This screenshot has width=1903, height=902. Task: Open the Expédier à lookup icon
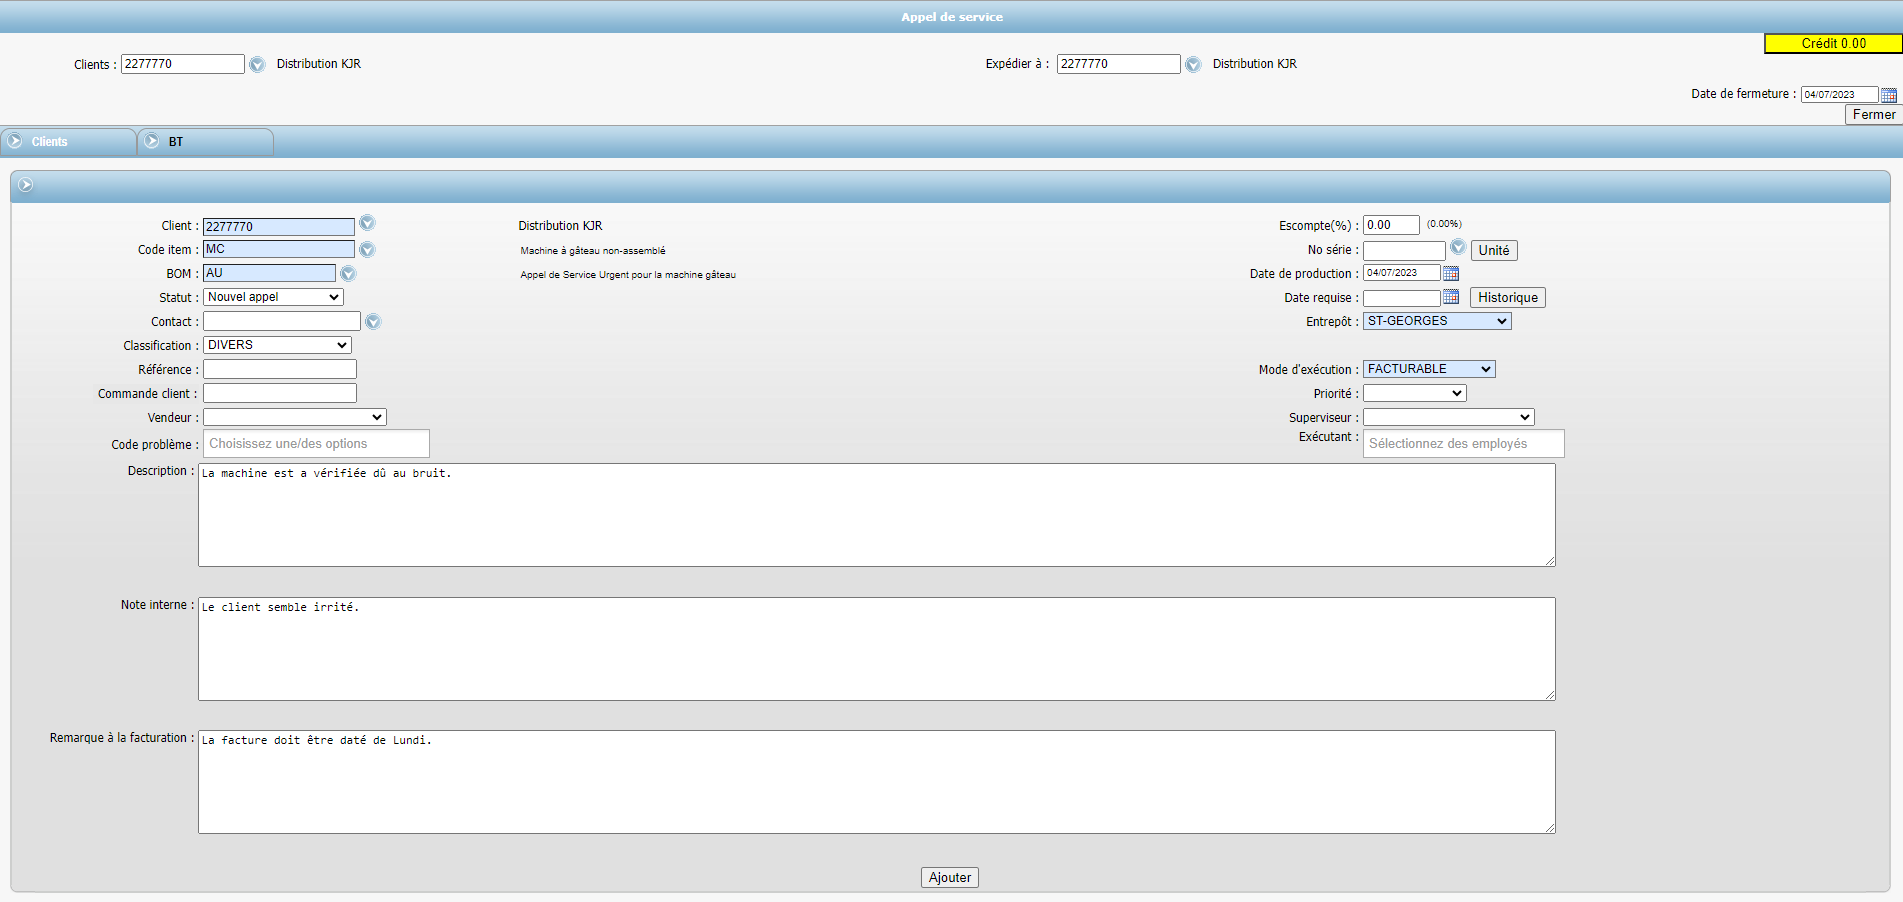(1193, 64)
